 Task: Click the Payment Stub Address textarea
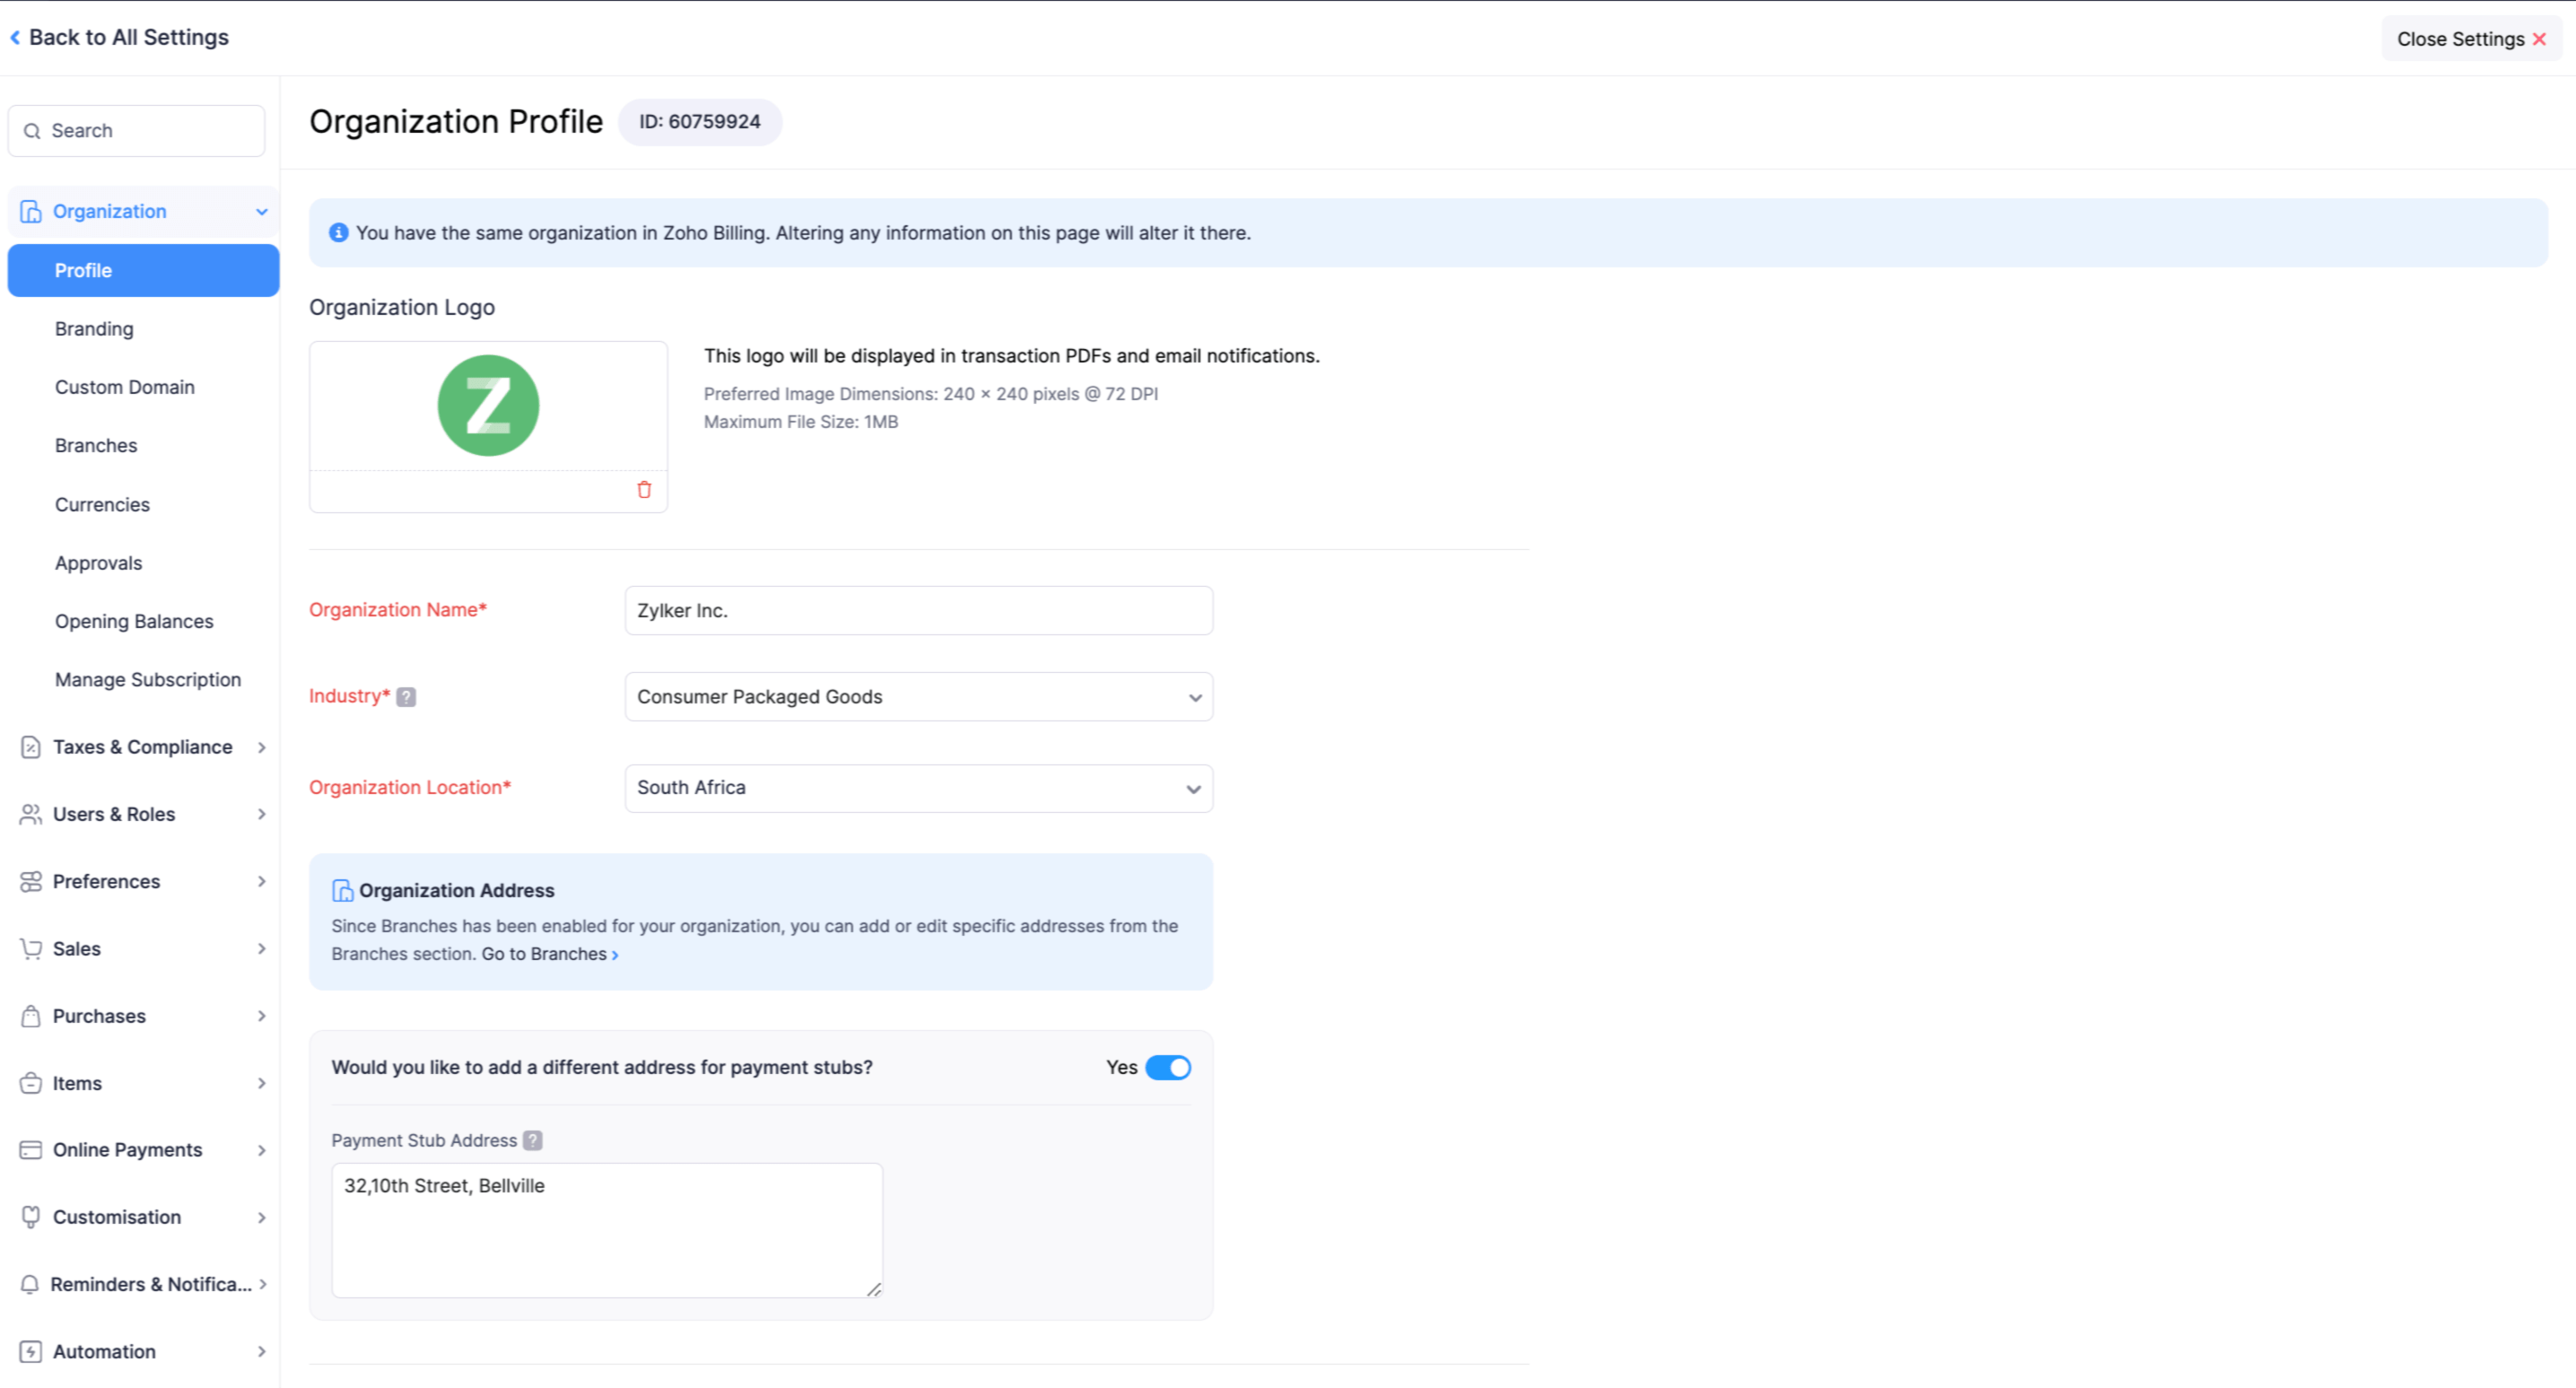click(x=607, y=1230)
